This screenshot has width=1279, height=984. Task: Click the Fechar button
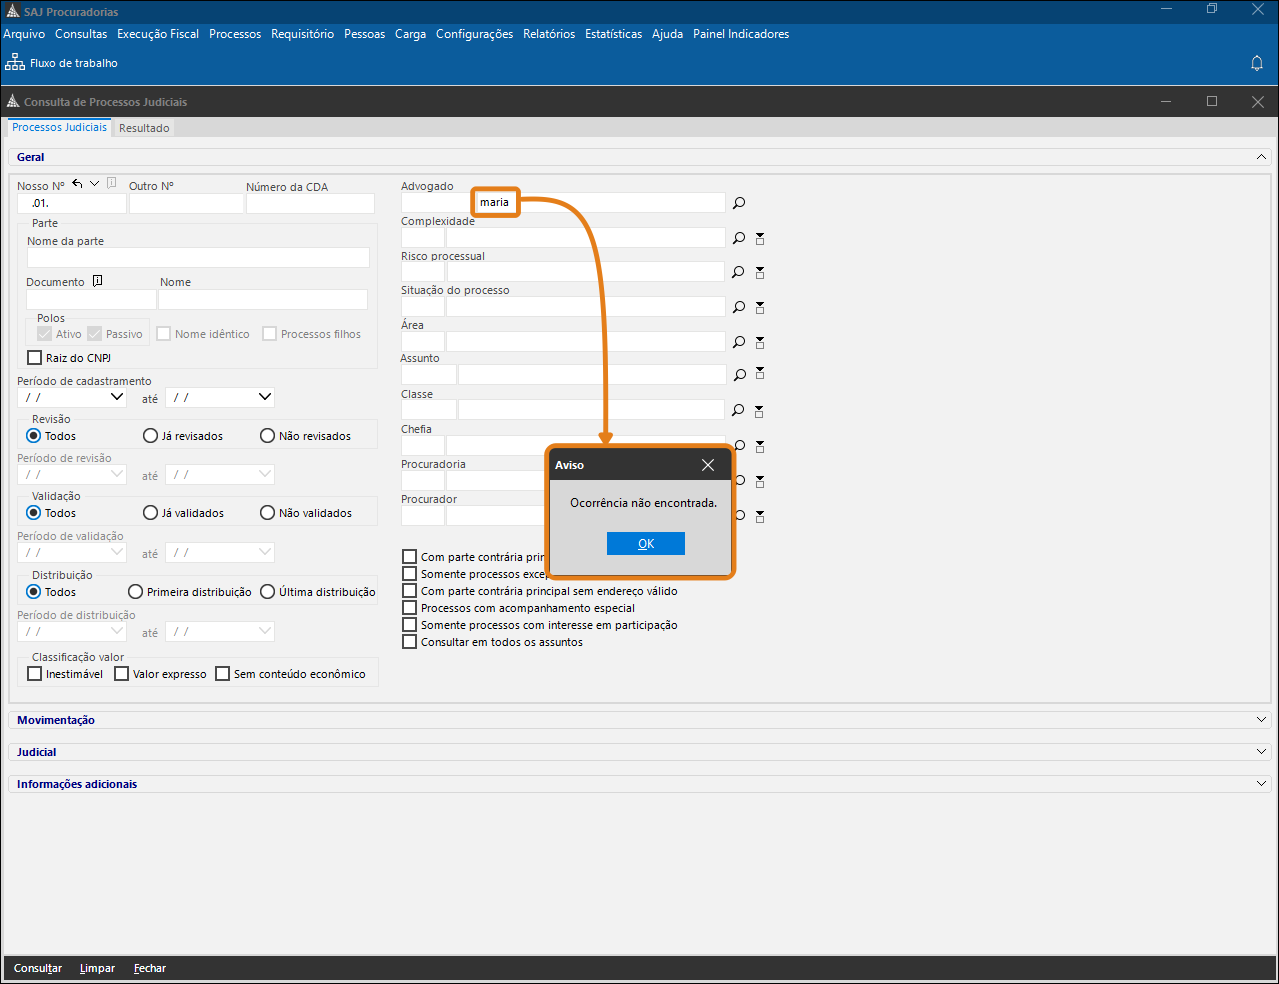[150, 968]
